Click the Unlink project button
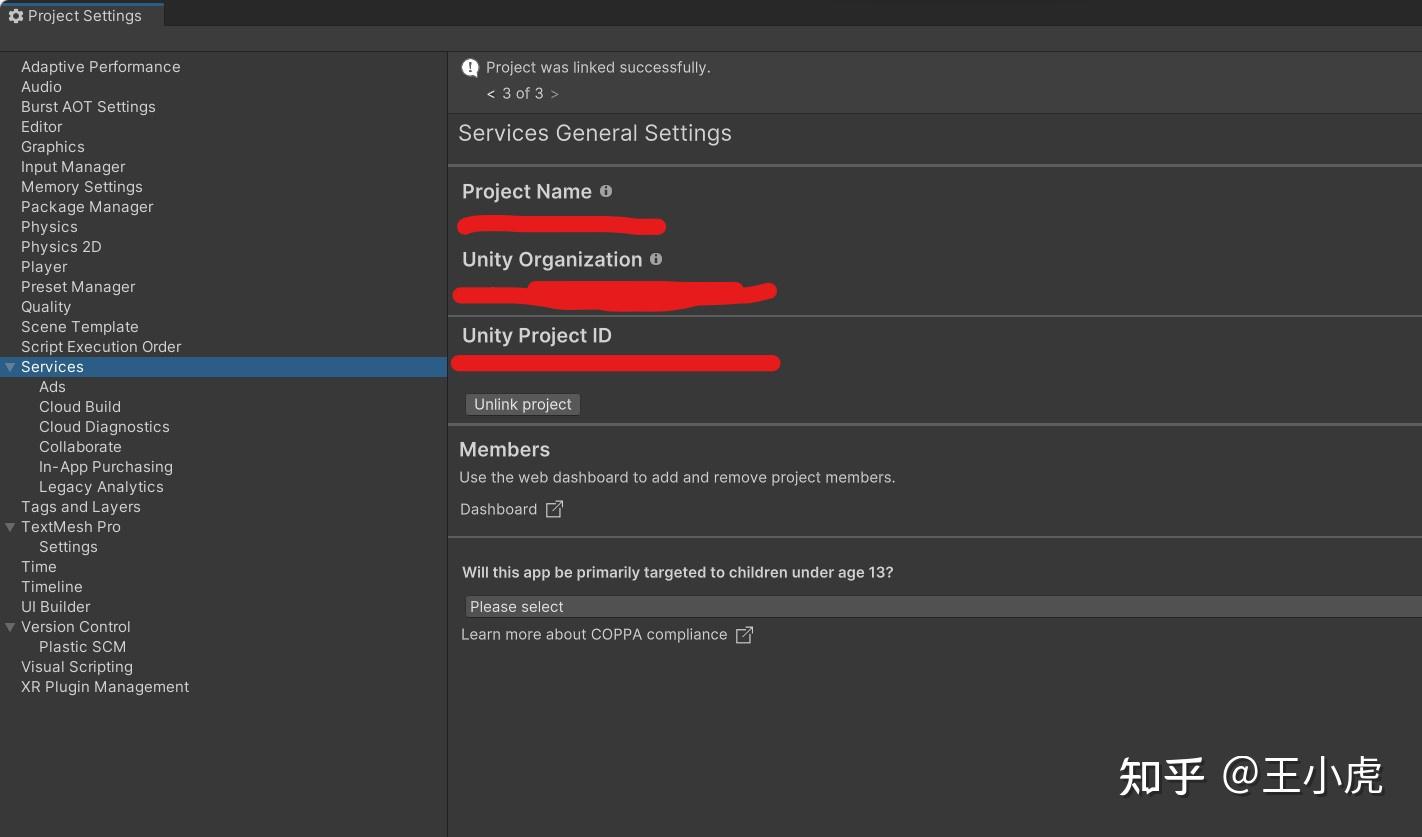The image size is (1422, 837). tap(522, 404)
